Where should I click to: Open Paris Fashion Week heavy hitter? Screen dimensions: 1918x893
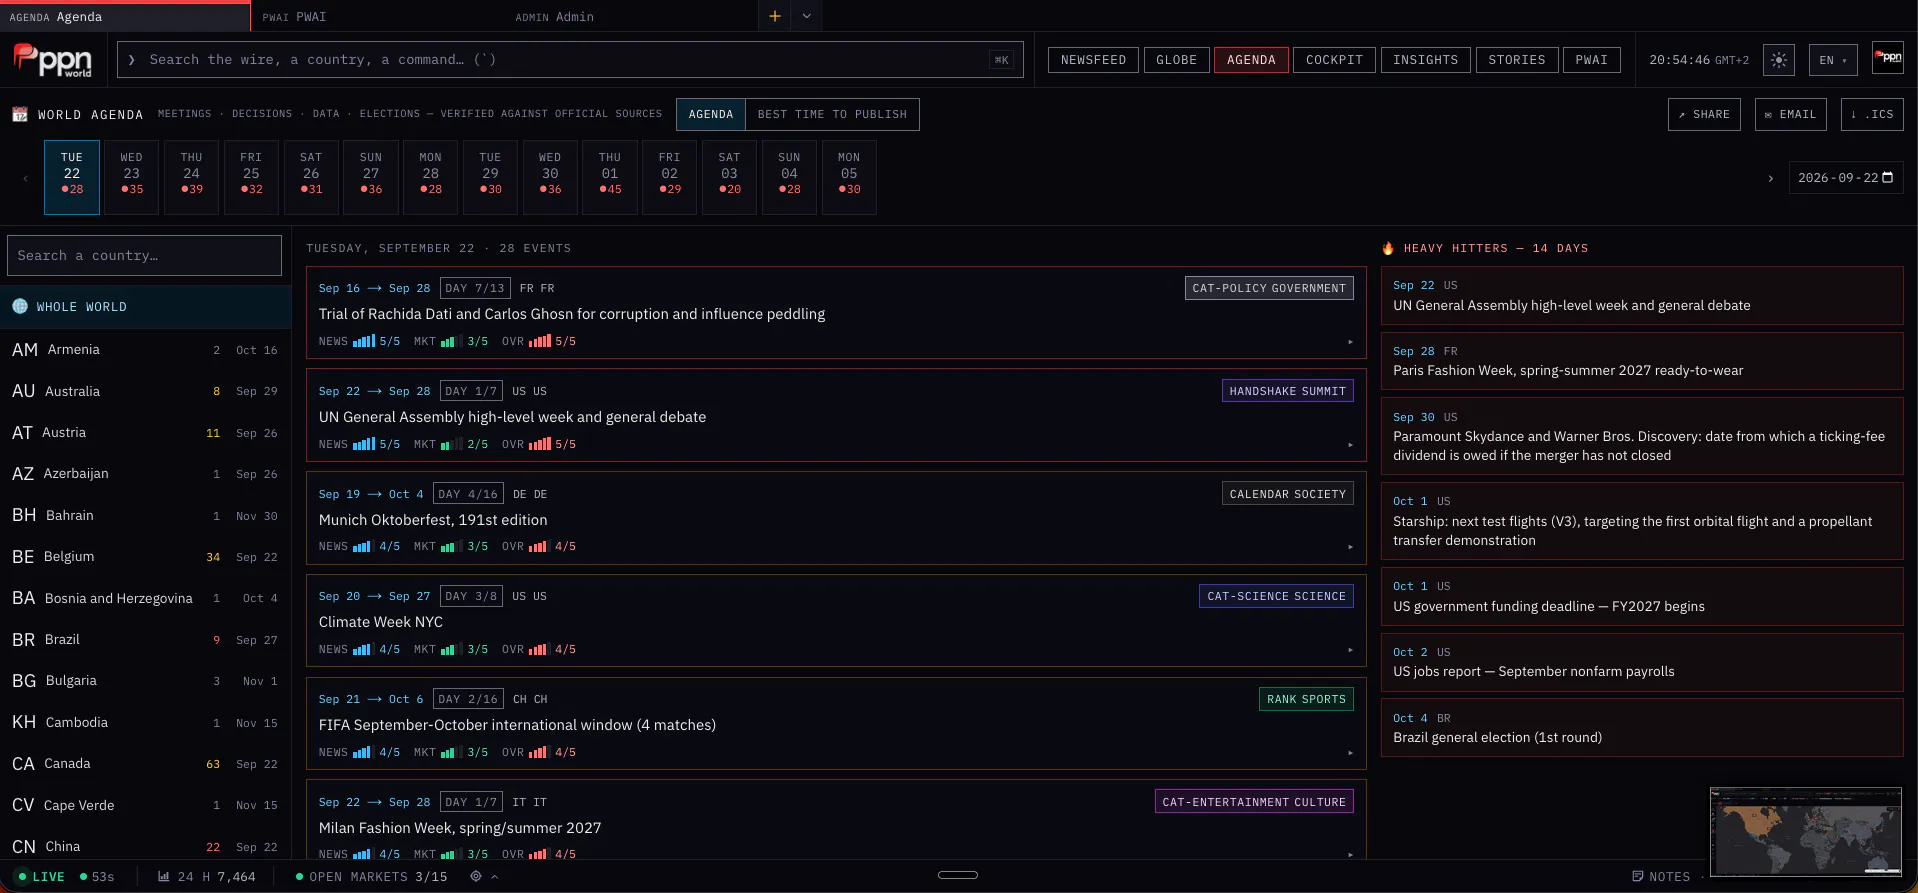point(1642,361)
